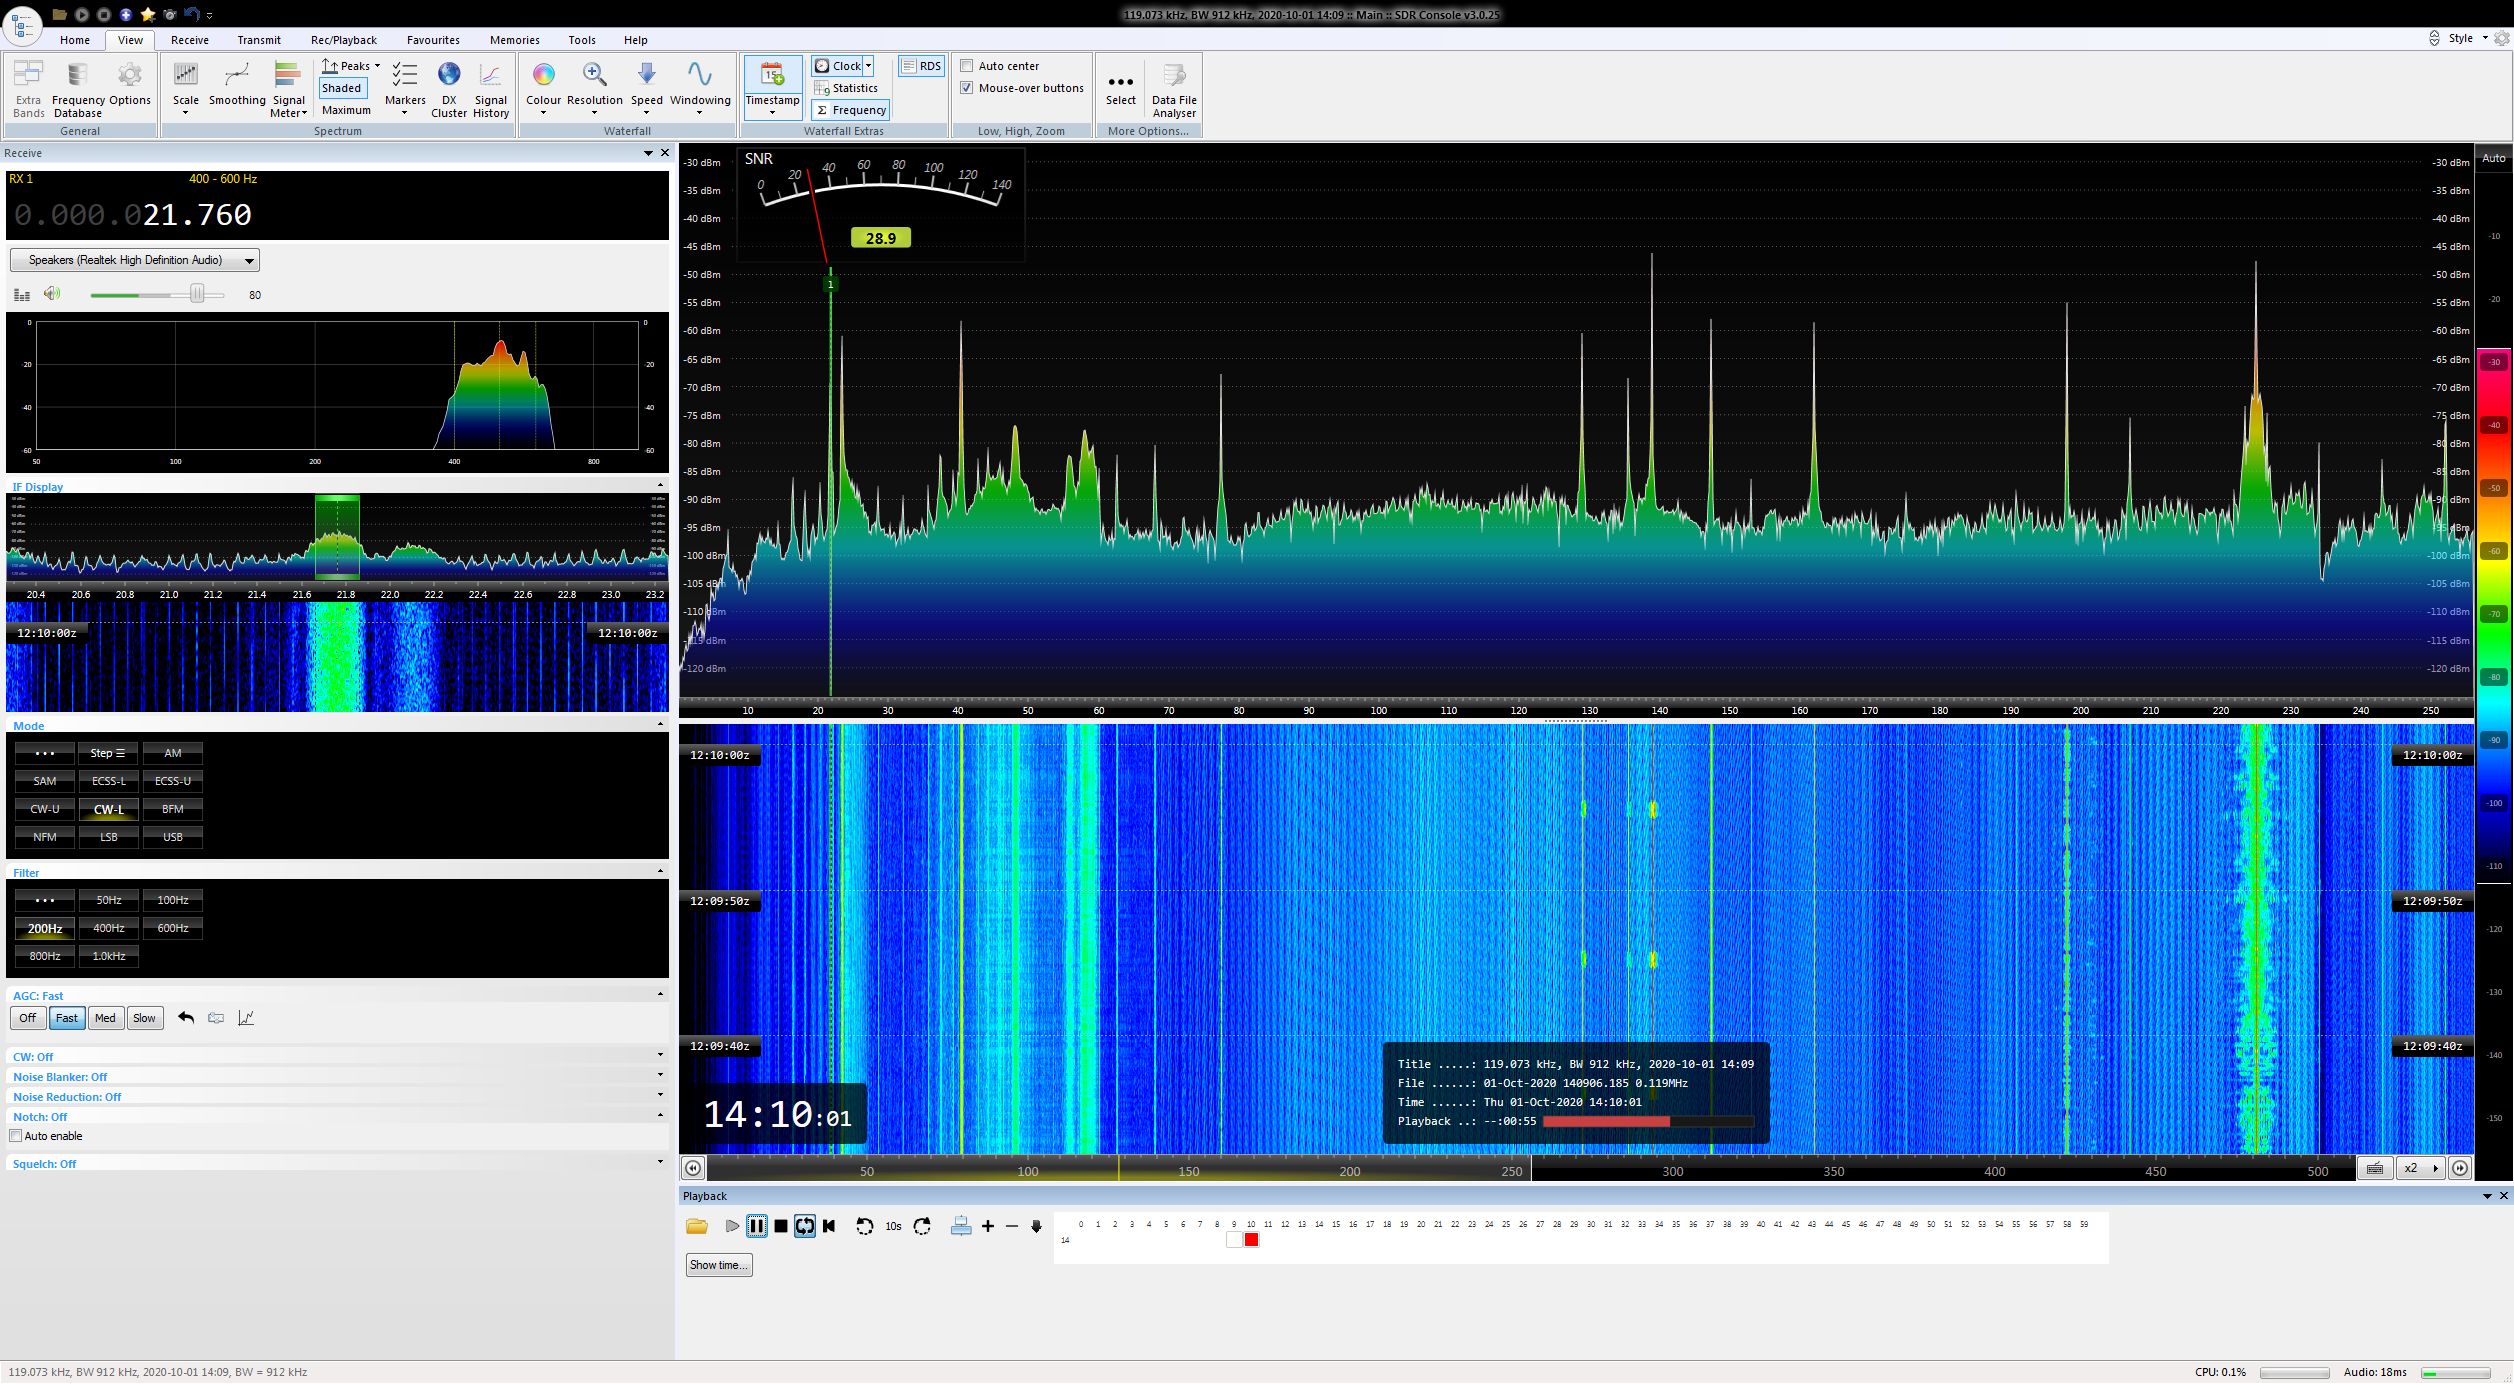This screenshot has height=1384, width=2514.
Task: Open the Favourites ribbon tab
Action: coord(433,40)
